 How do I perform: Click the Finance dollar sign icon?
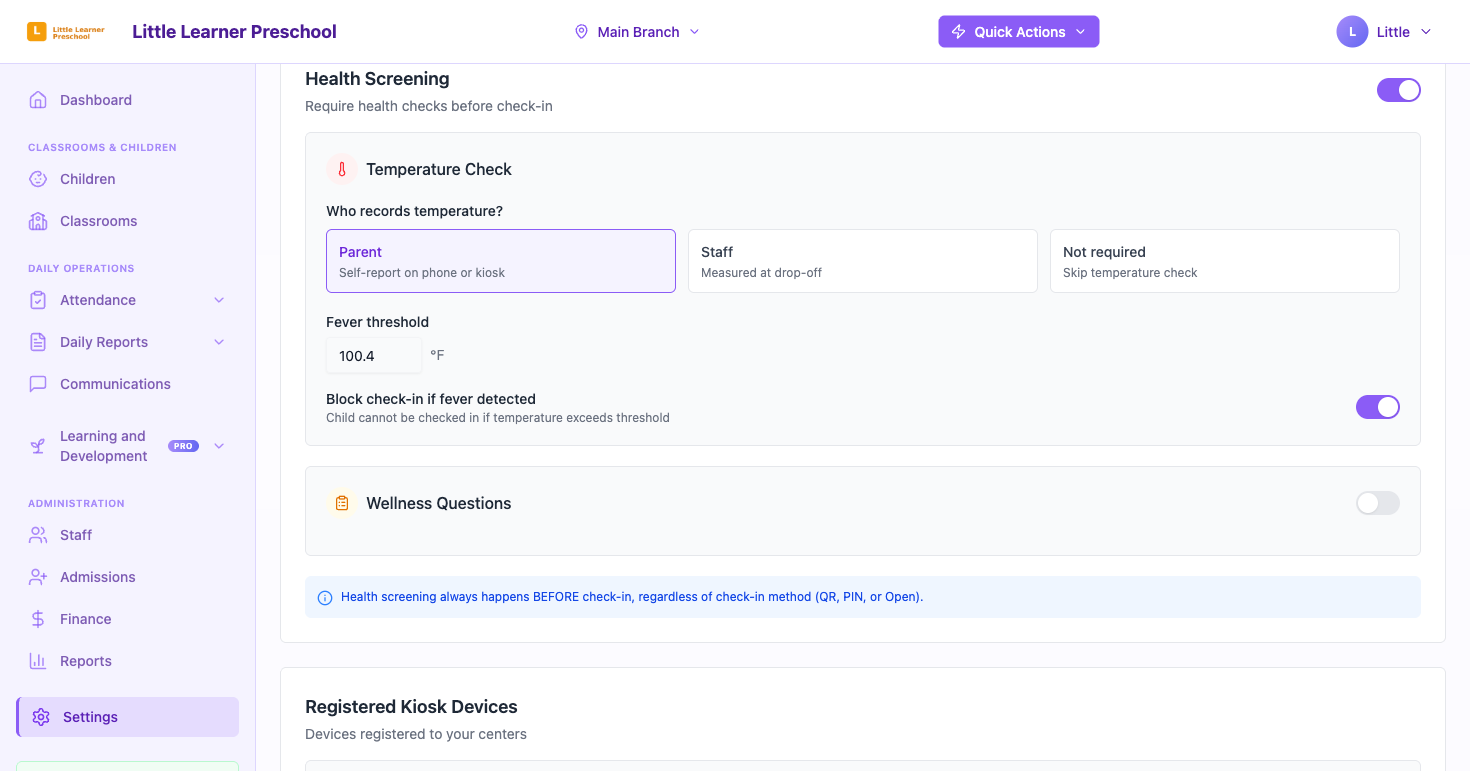point(38,619)
